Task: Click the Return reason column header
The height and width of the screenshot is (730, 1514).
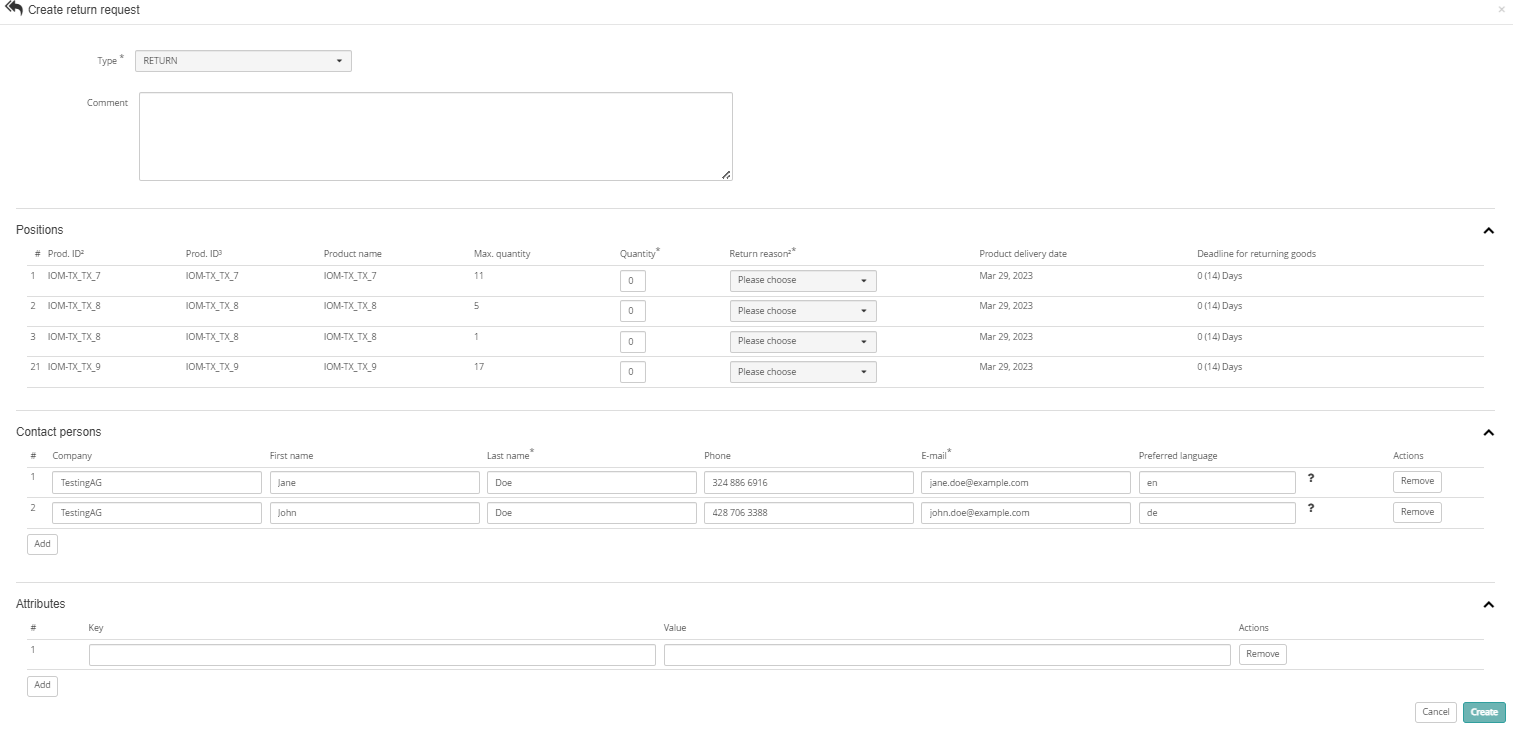Action: (x=762, y=253)
